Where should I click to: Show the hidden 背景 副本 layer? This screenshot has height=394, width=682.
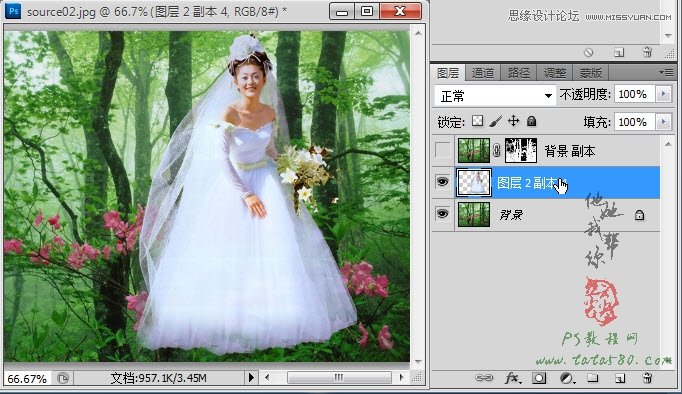tap(443, 150)
